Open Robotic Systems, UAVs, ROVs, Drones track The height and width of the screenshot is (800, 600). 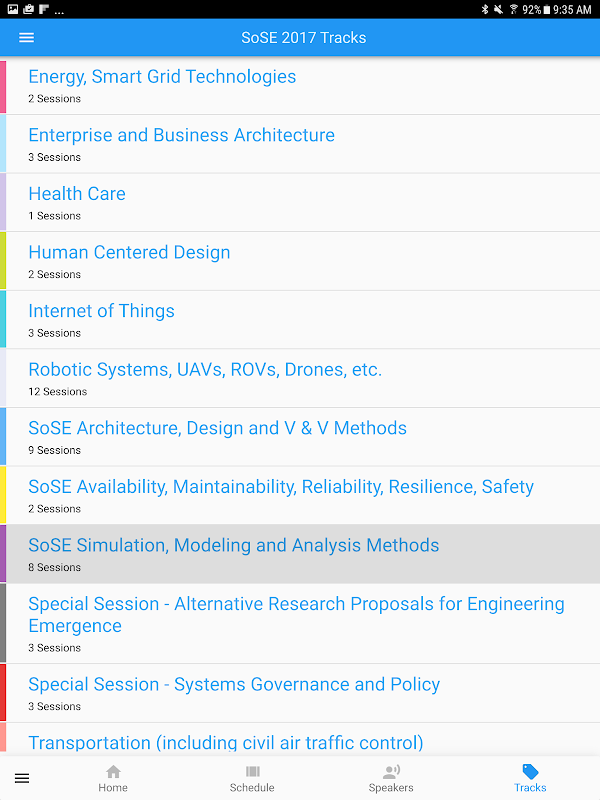205,370
